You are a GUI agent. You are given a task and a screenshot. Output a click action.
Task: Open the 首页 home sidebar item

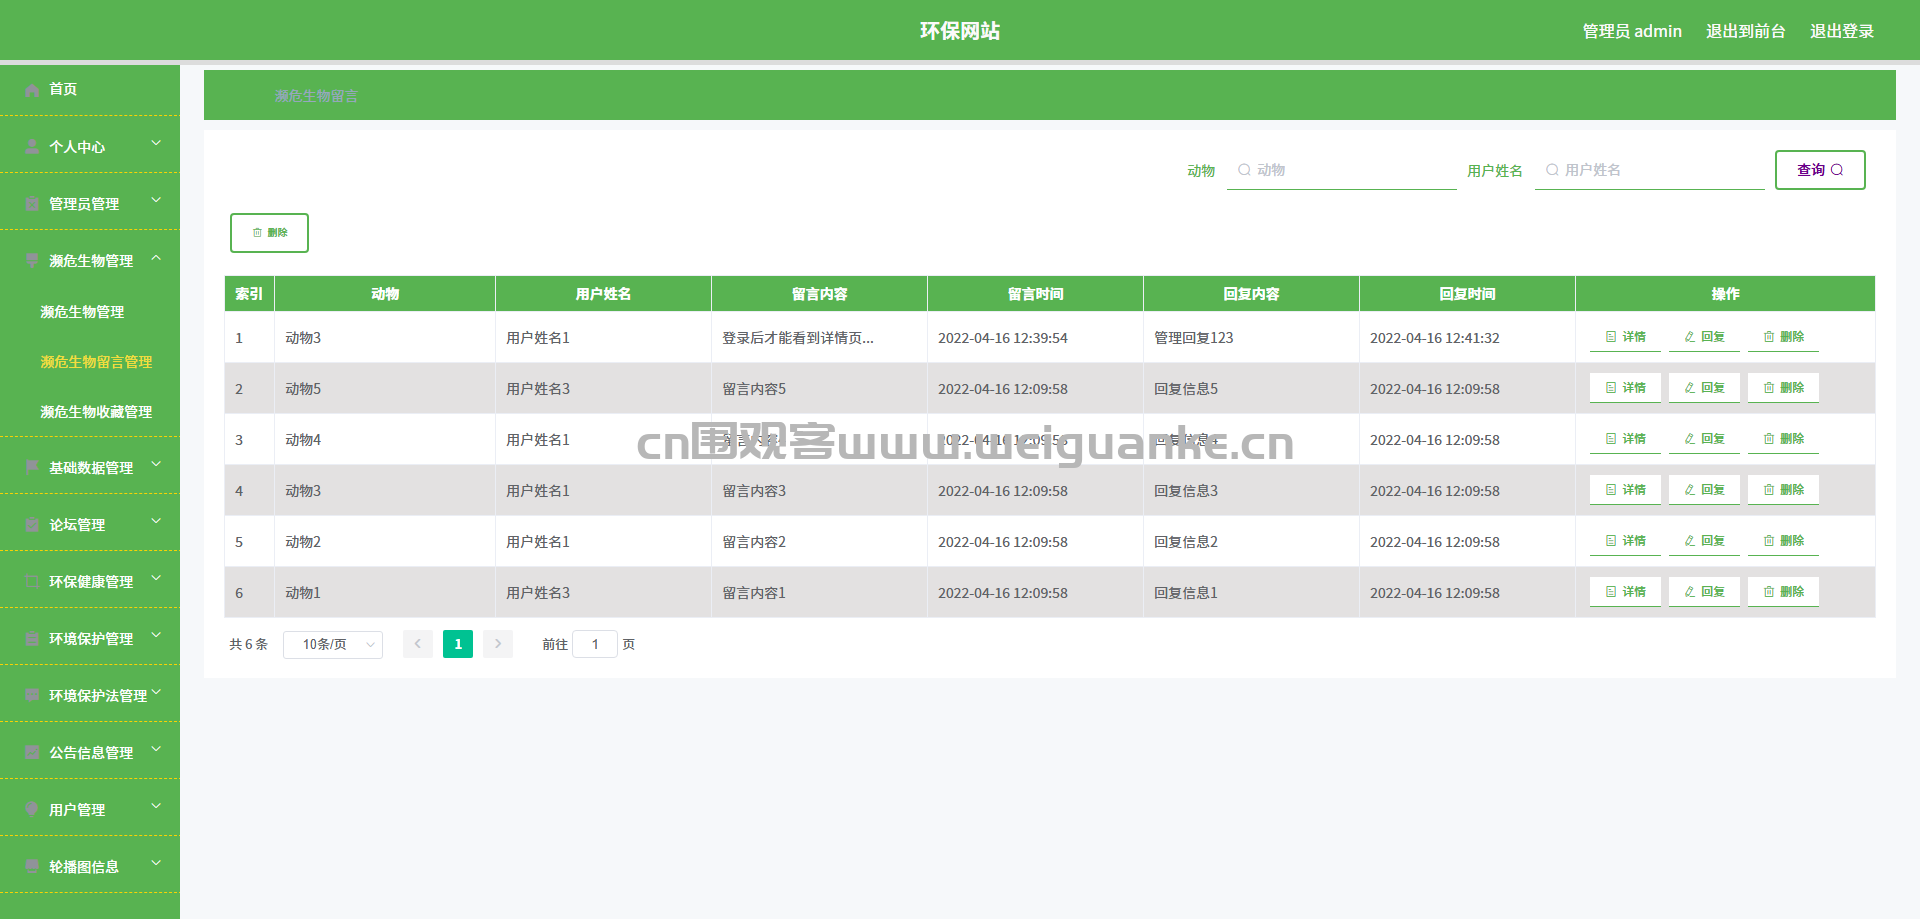pyautogui.click(x=90, y=90)
